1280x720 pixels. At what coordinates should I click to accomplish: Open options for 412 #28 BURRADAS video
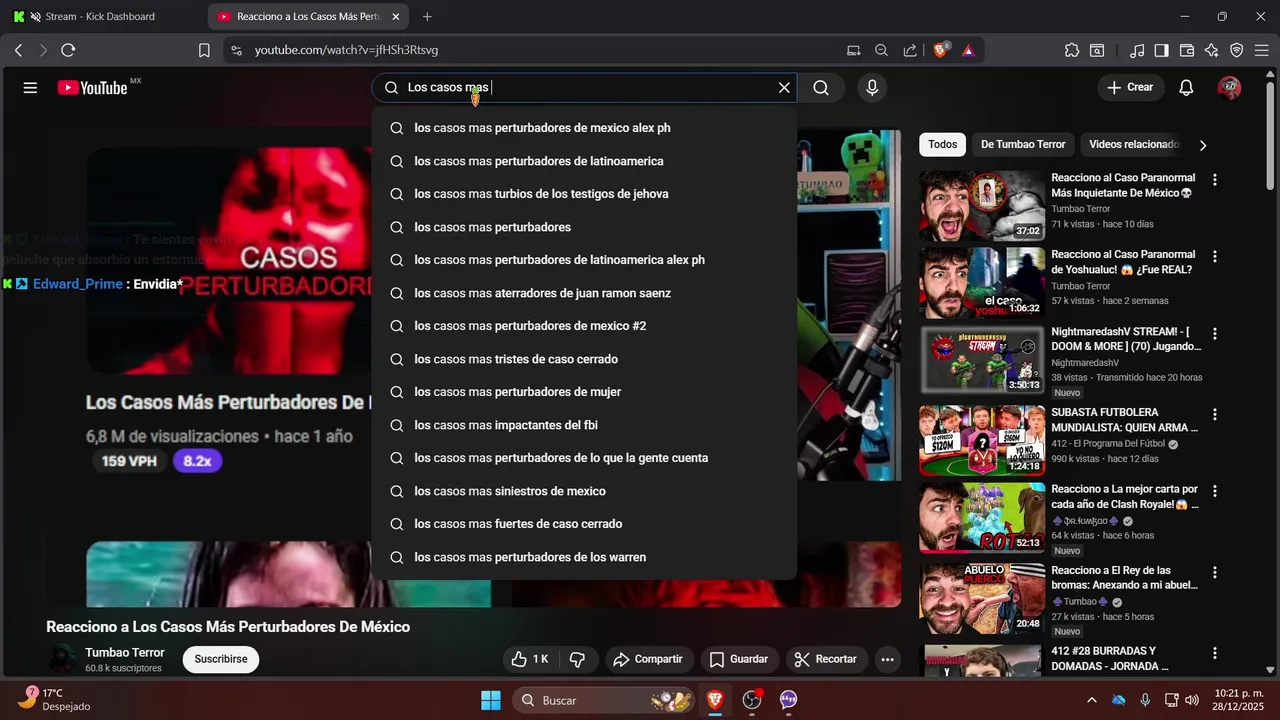click(x=1215, y=653)
